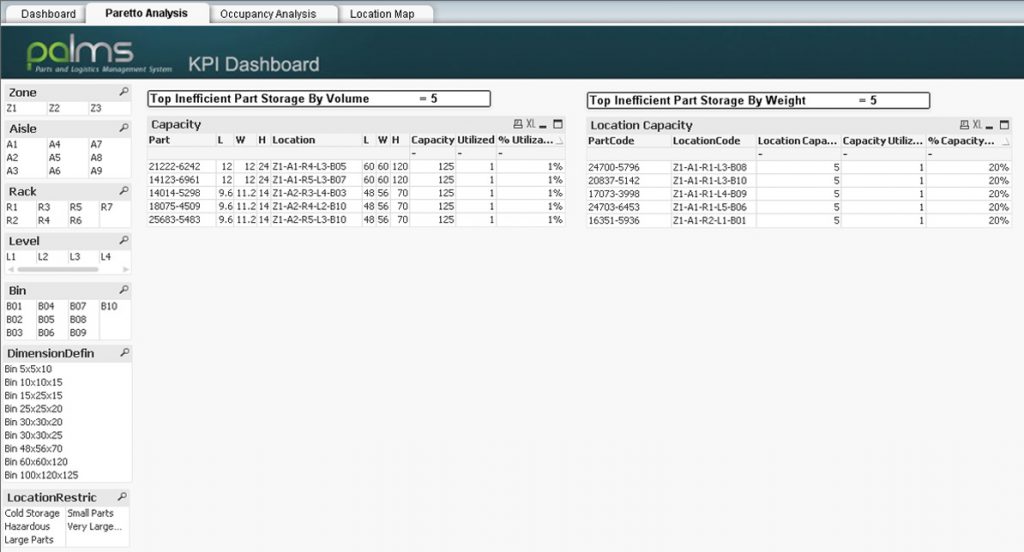The image size is (1024, 552).
Task: Click the Rack listbox search magnifier
Action: point(123,191)
